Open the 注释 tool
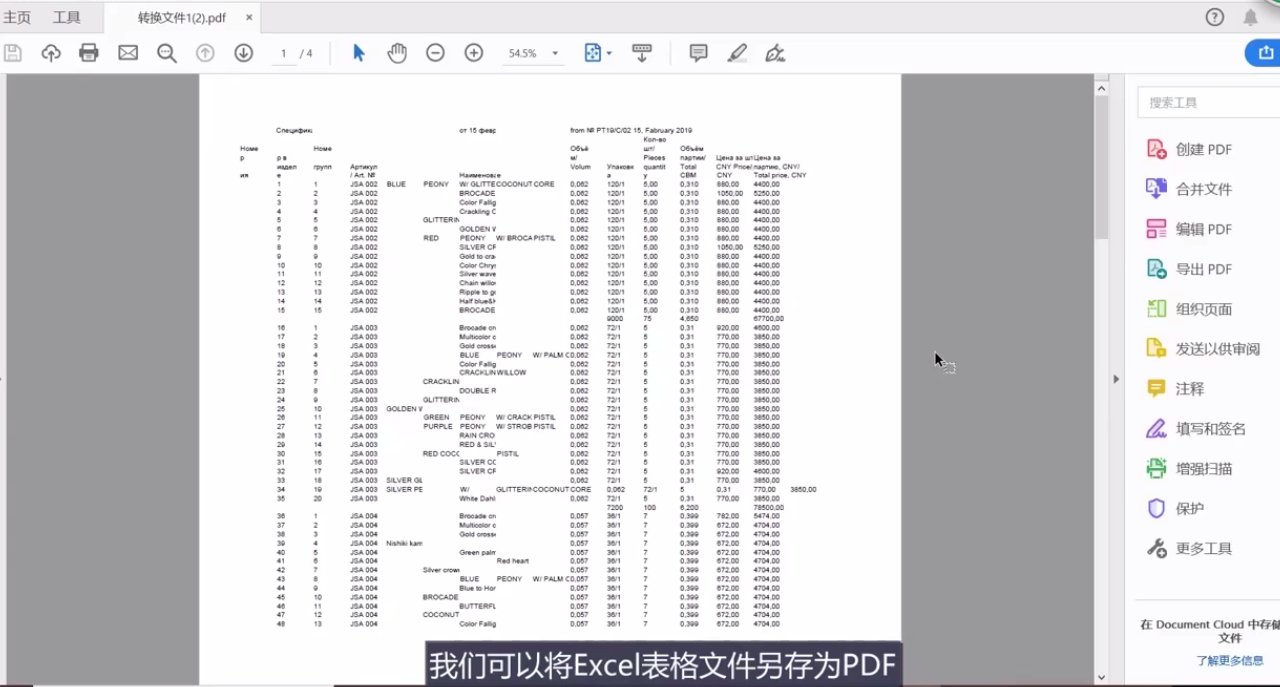This screenshot has width=1280, height=687. [x=1175, y=389]
